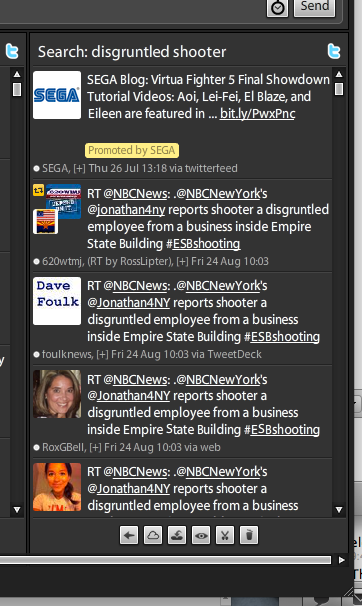The image size is (362, 606).
Task: Expand the [+] on the foulknews tweet
Action: tap(102, 354)
